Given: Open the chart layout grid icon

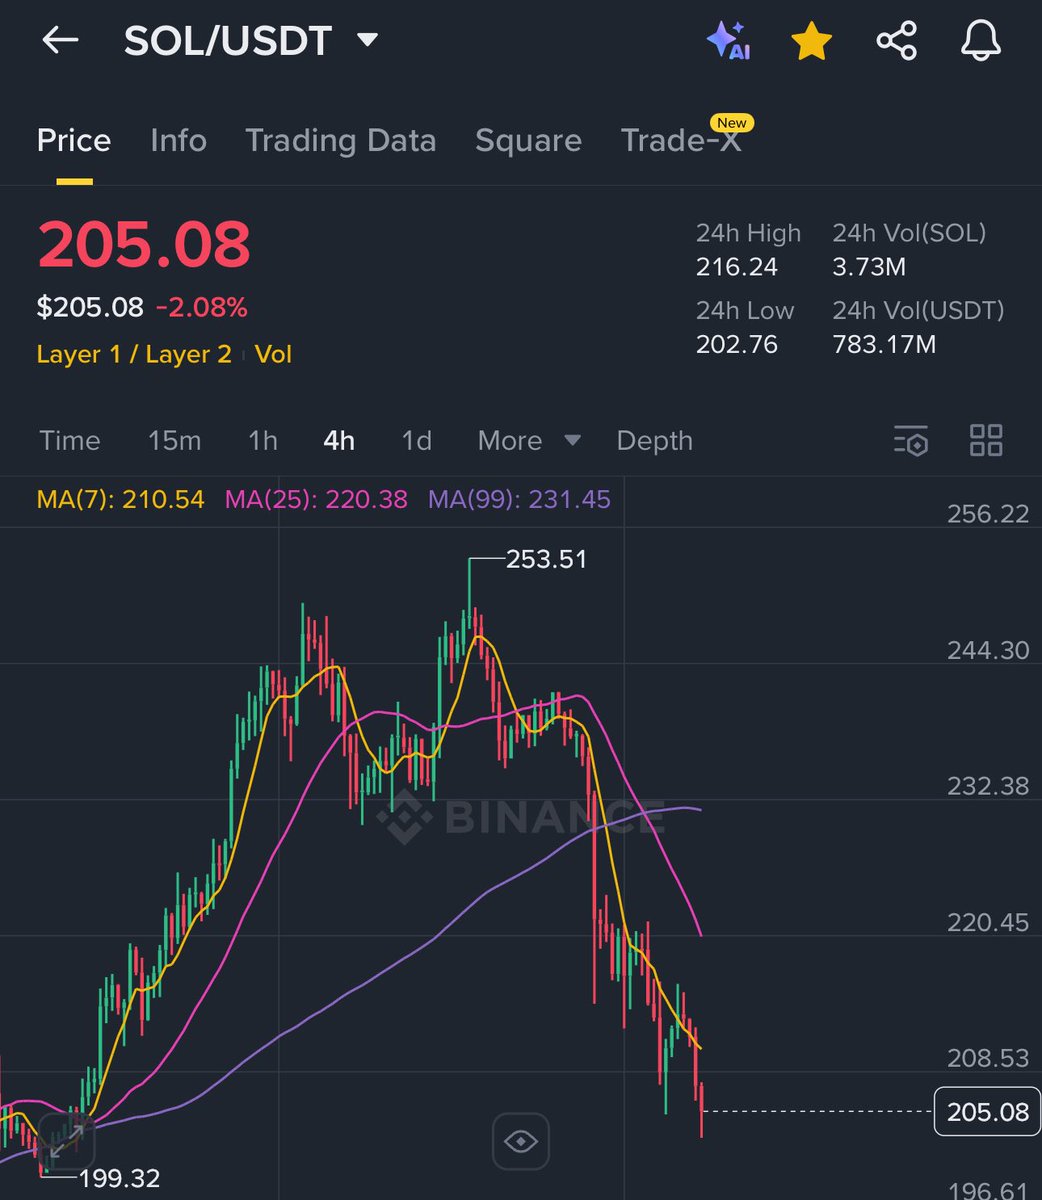Looking at the screenshot, I should (x=985, y=440).
